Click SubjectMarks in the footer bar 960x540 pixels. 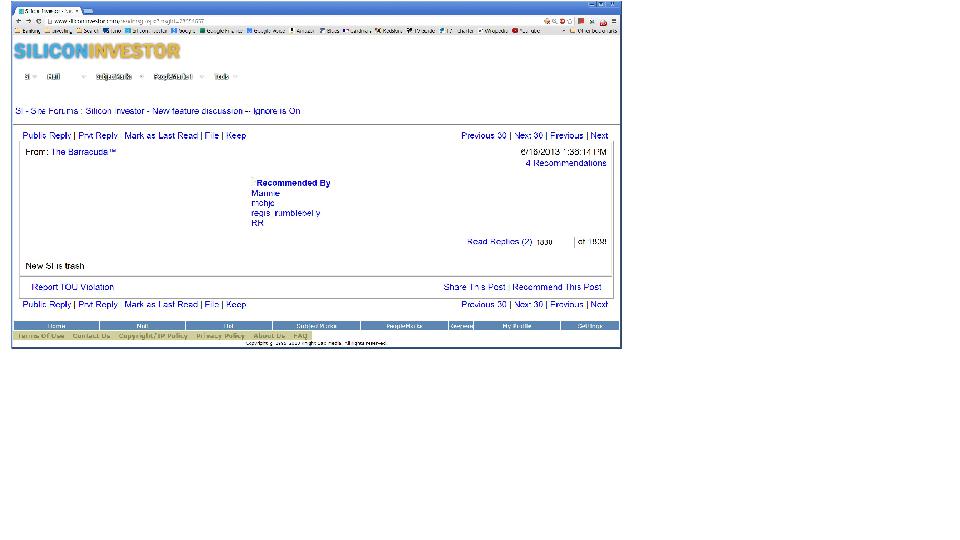pos(317,326)
